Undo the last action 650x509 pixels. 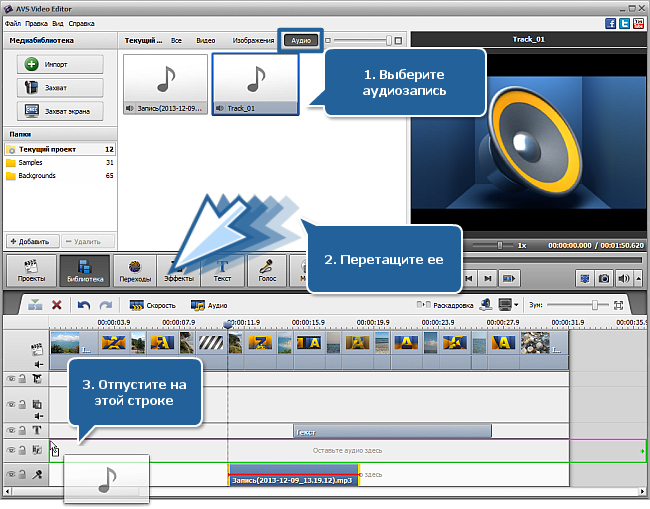pyautogui.click(x=84, y=305)
